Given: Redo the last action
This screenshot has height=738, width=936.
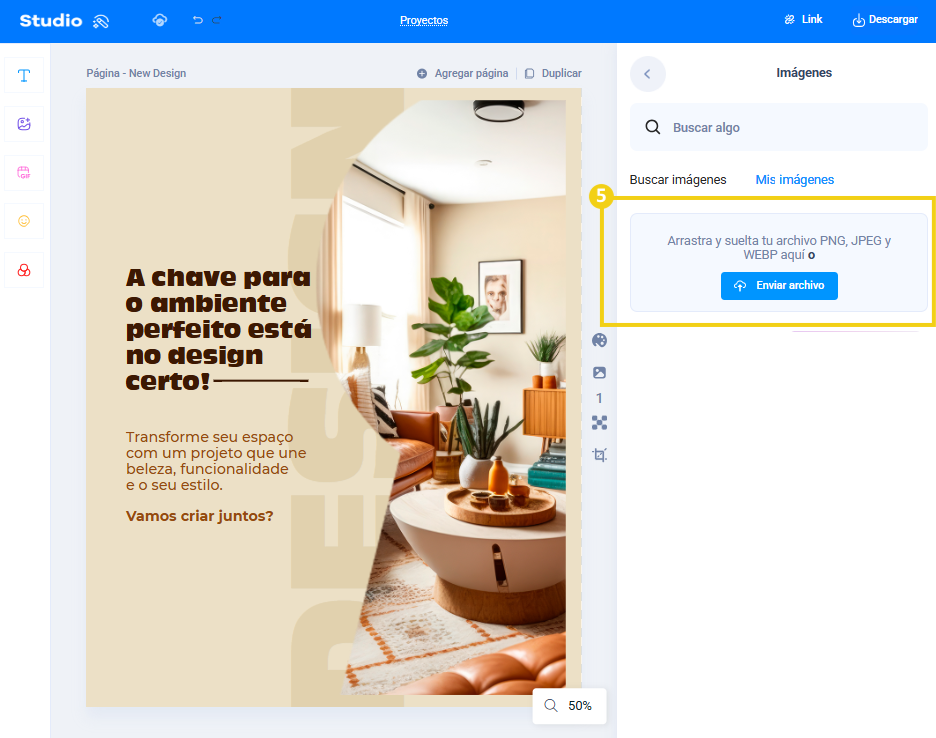Looking at the screenshot, I should (217, 20).
